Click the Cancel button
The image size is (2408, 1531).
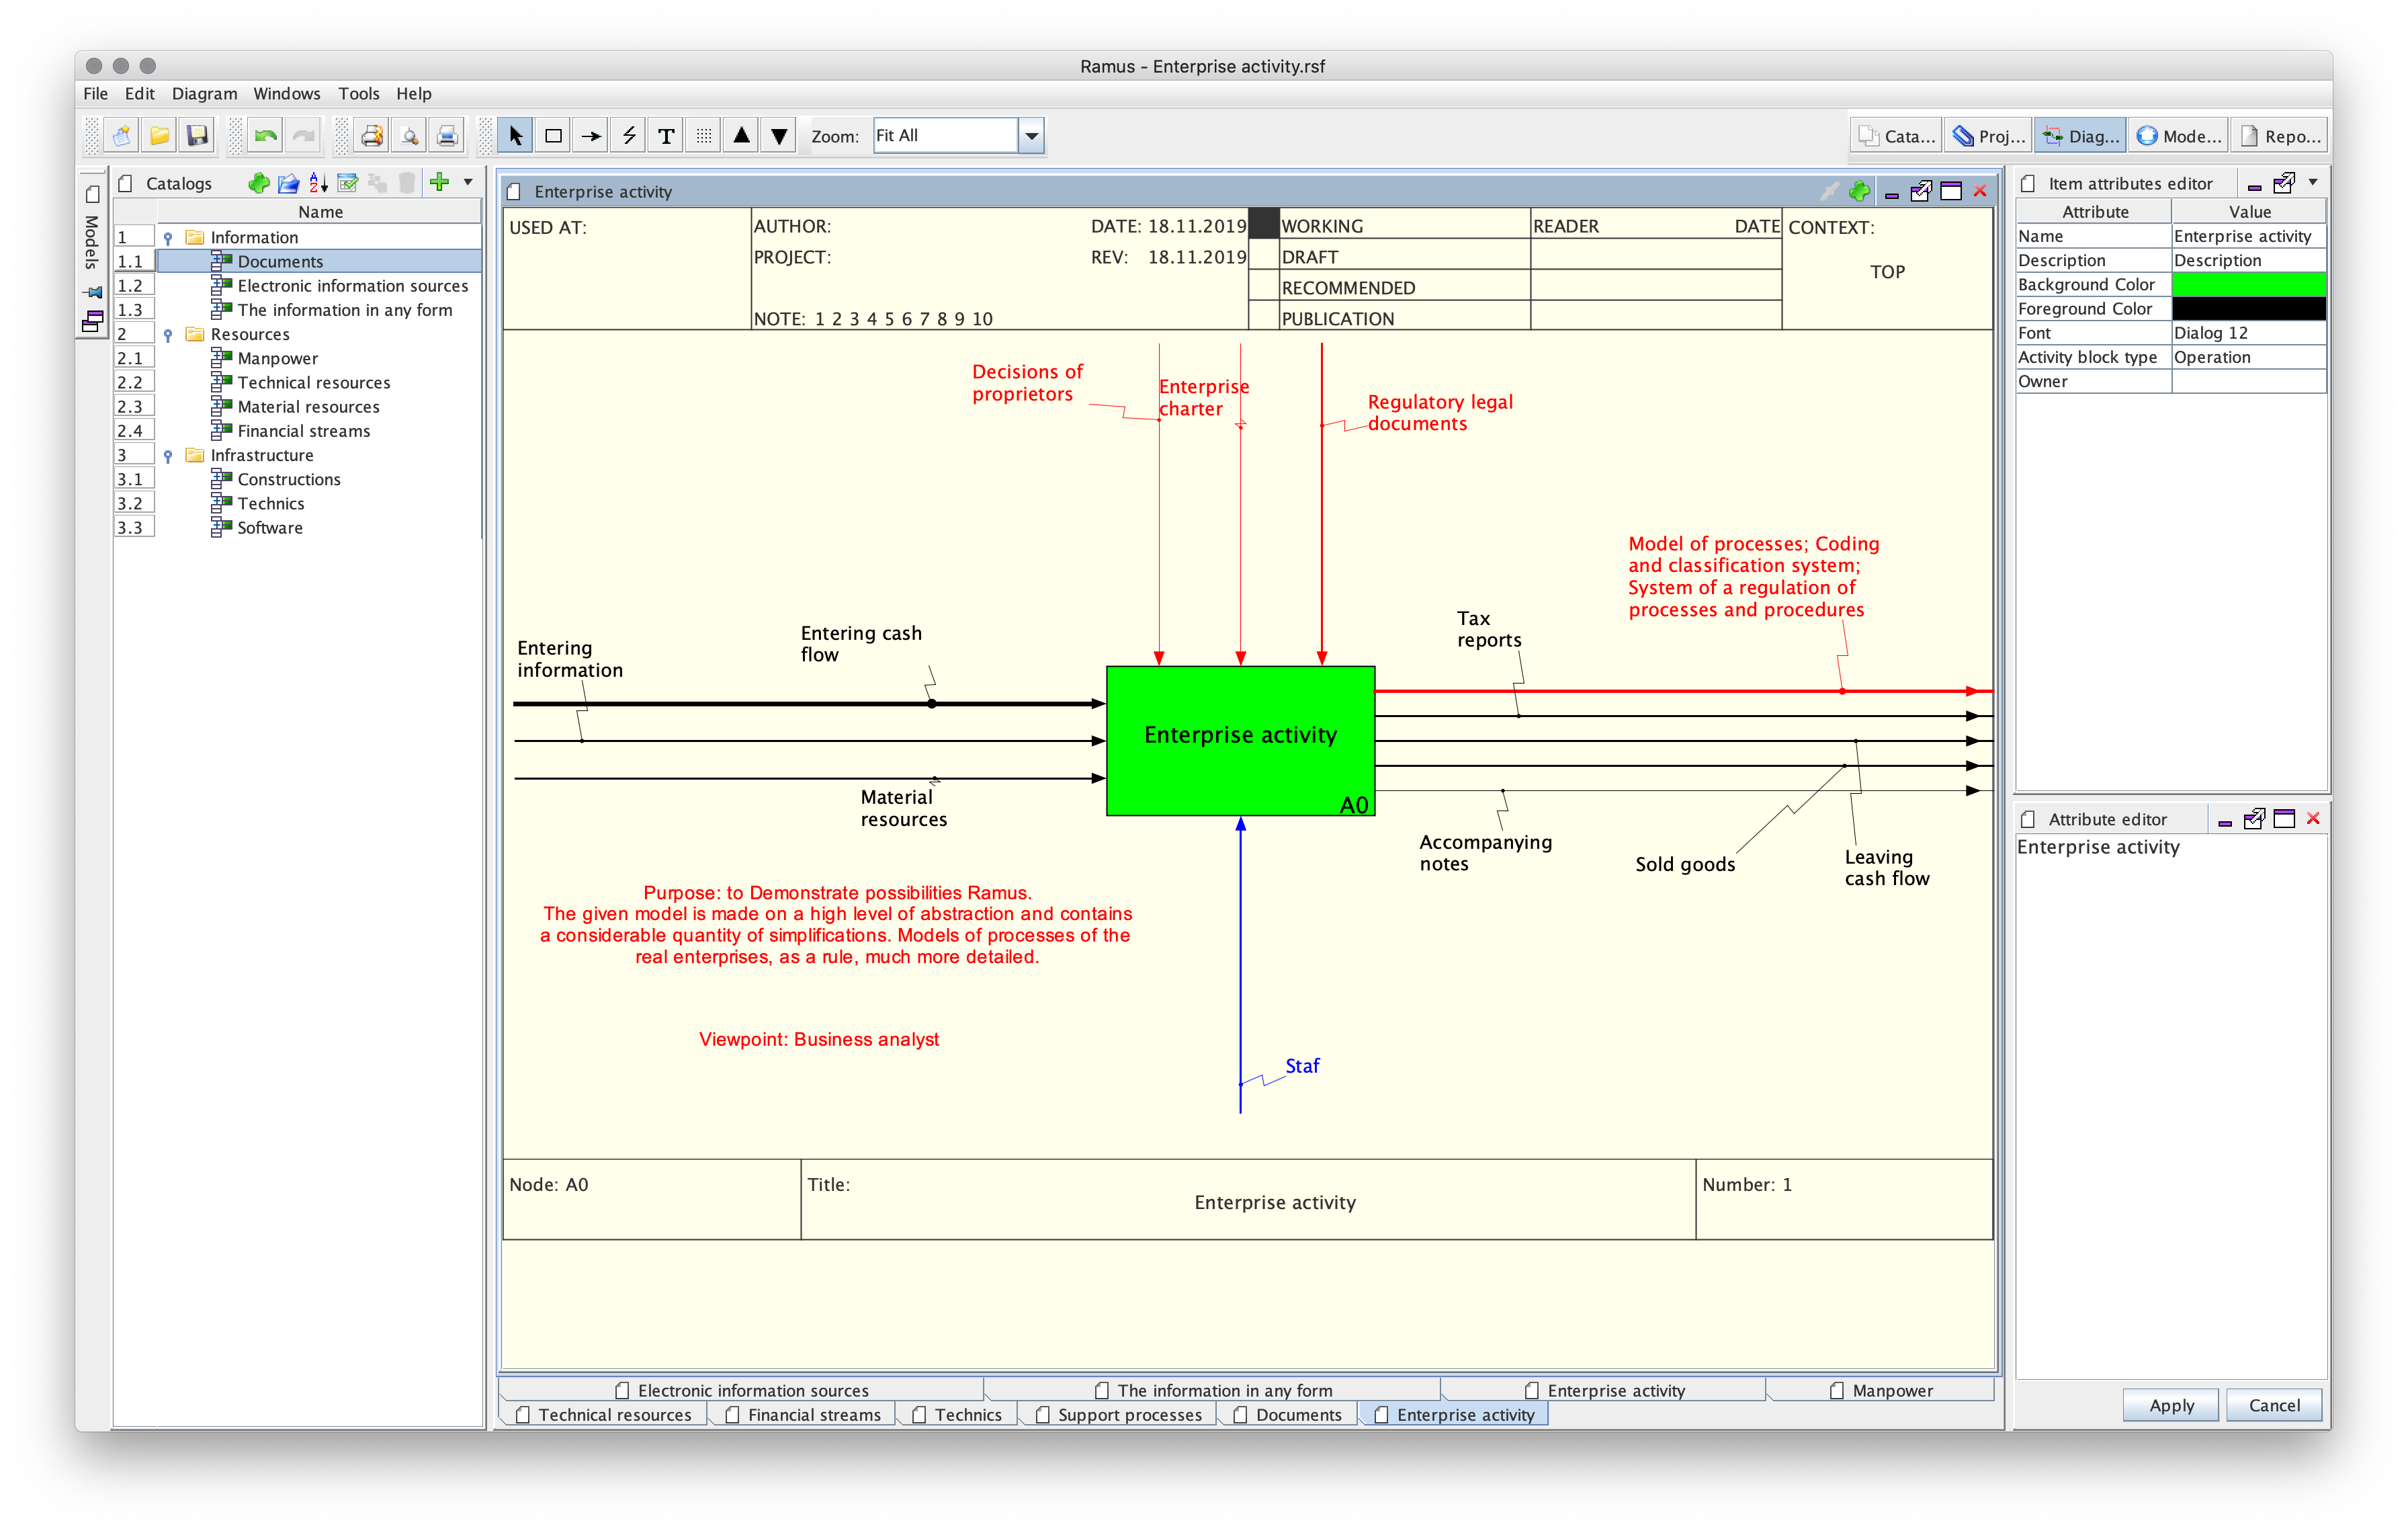point(2274,1405)
